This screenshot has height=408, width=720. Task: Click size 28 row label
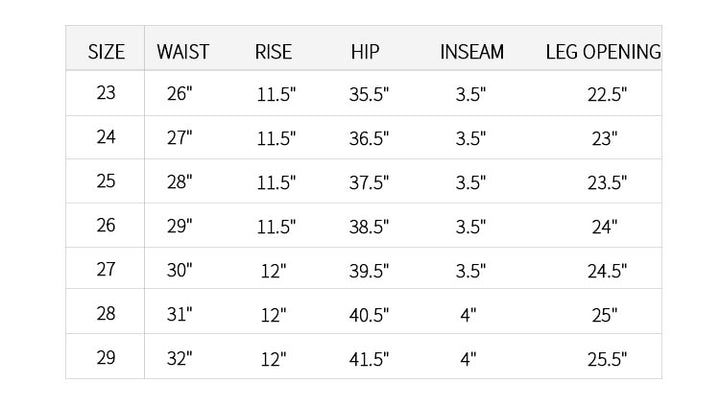[x=106, y=314]
